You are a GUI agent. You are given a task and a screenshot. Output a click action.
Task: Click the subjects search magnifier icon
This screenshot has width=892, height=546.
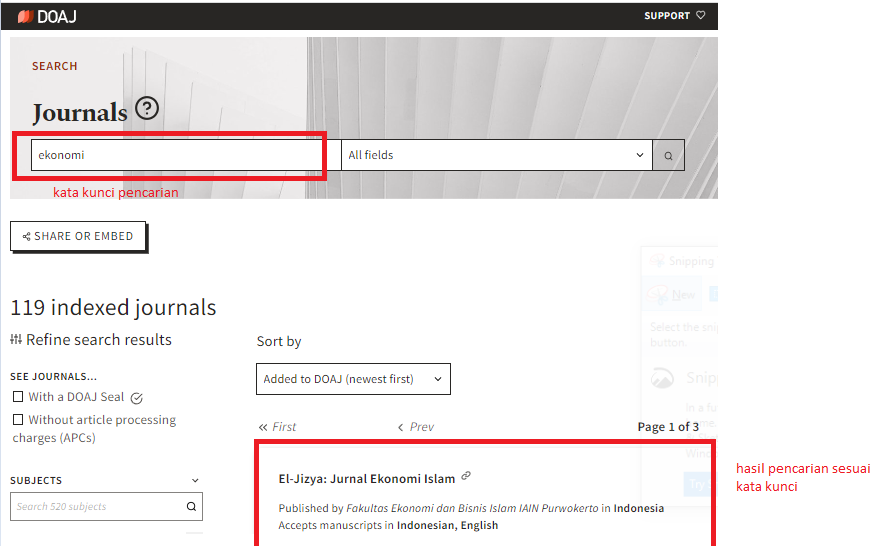[x=192, y=506]
